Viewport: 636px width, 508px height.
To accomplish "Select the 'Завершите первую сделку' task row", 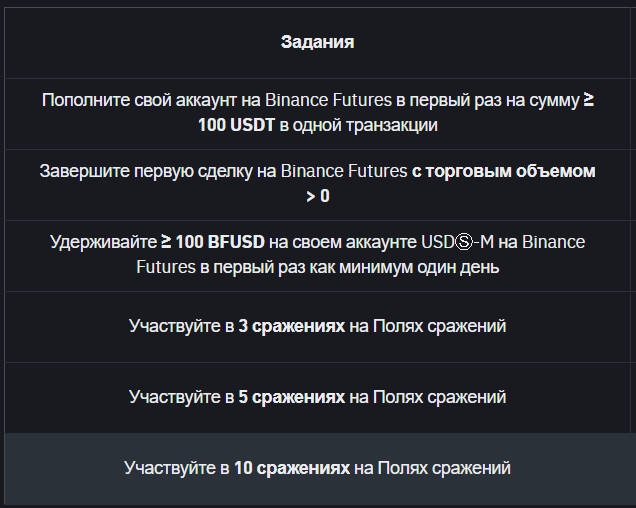I will 318,185.
